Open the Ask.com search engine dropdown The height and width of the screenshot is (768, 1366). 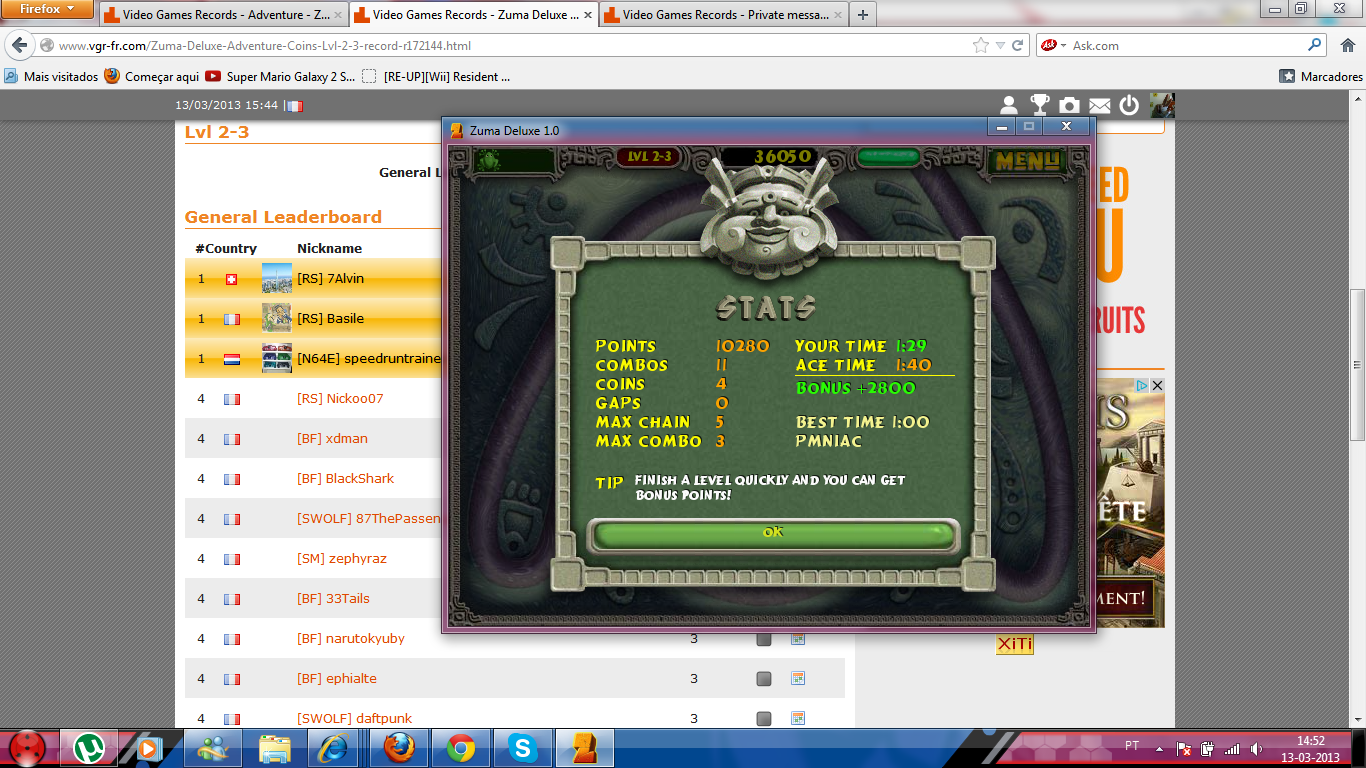click(x=1053, y=45)
